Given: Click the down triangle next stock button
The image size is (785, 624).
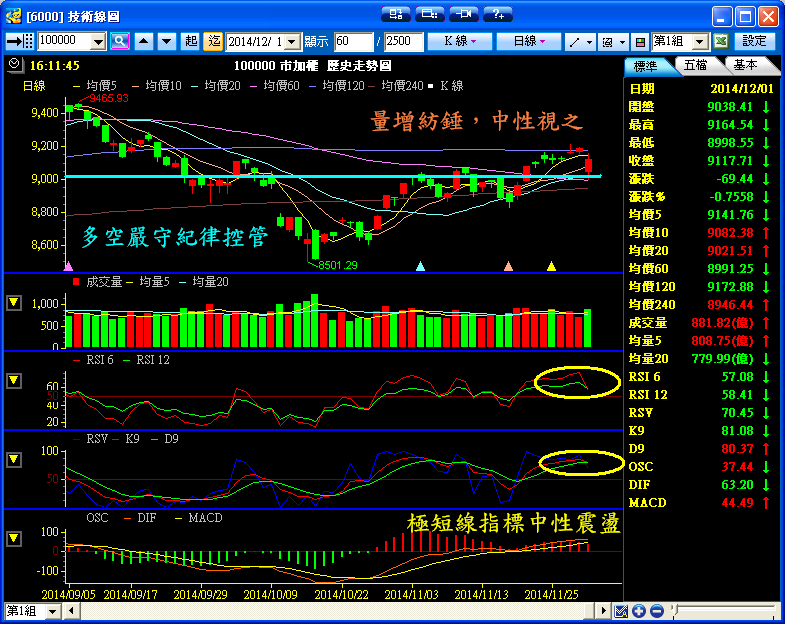Looking at the screenshot, I should click(x=166, y=41).
